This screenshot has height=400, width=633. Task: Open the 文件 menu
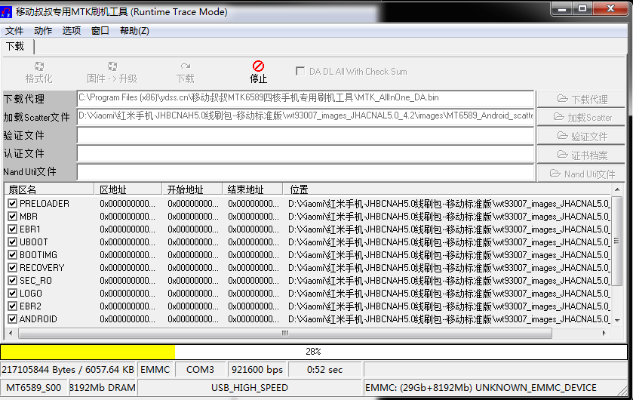point(12,30)
